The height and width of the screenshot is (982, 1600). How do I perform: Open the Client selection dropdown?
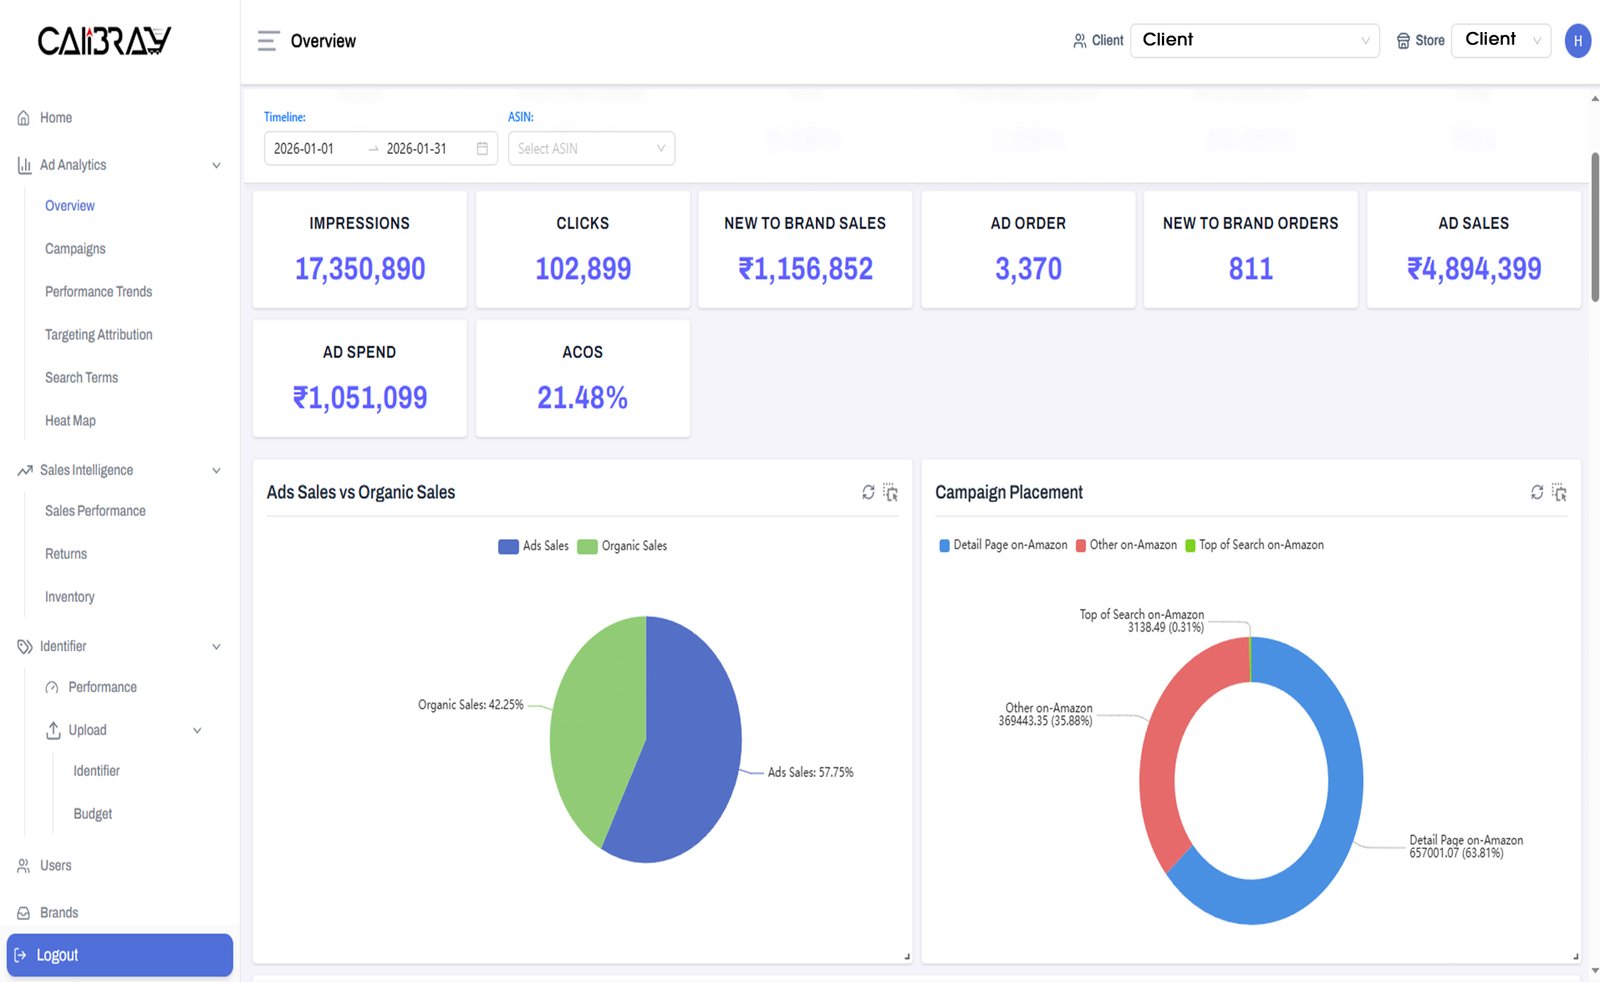pyautogui.click(x=1254, y=40)
